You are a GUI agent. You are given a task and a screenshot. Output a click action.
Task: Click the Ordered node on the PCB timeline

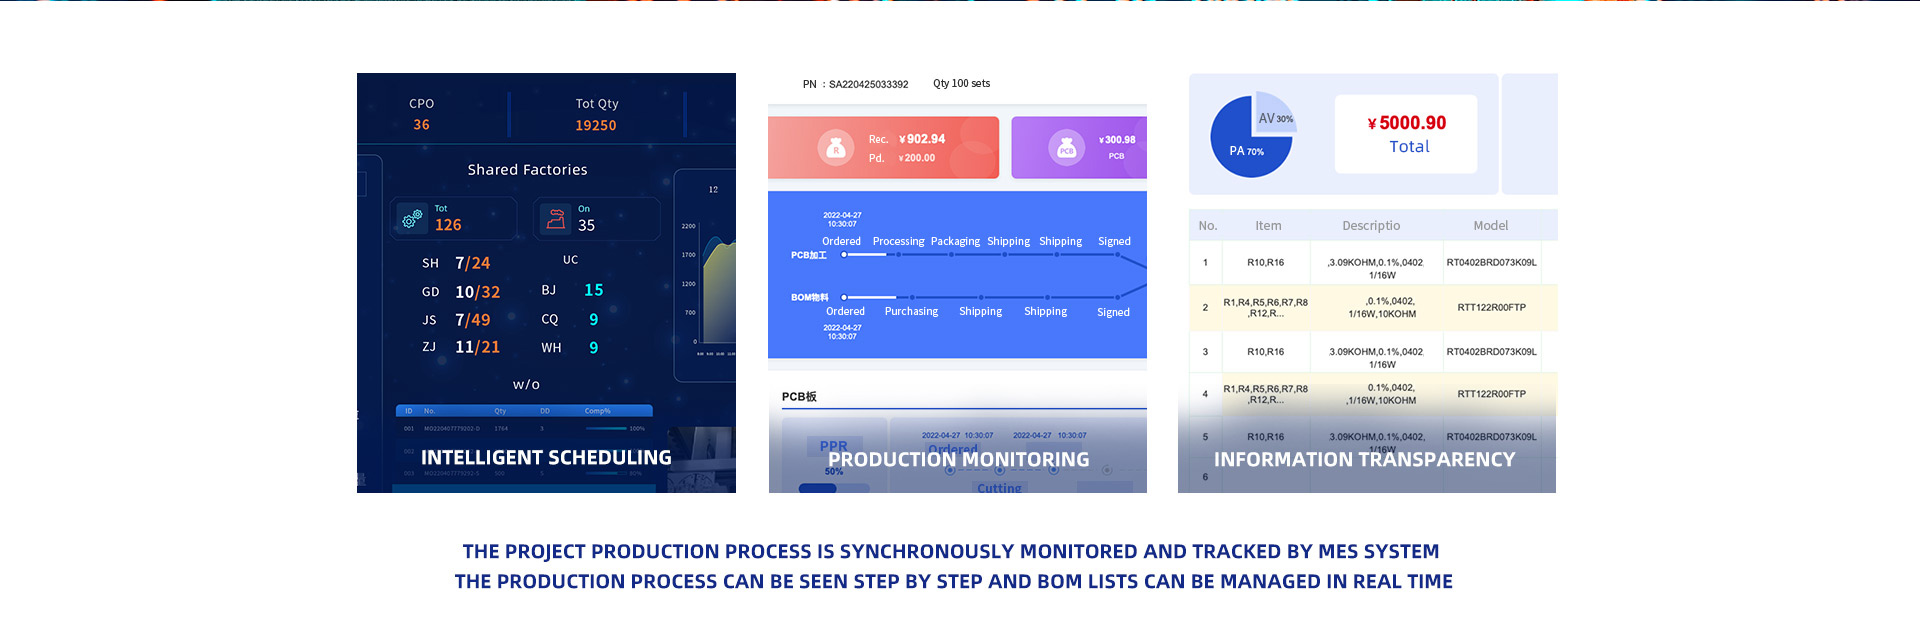pos(844,255)
